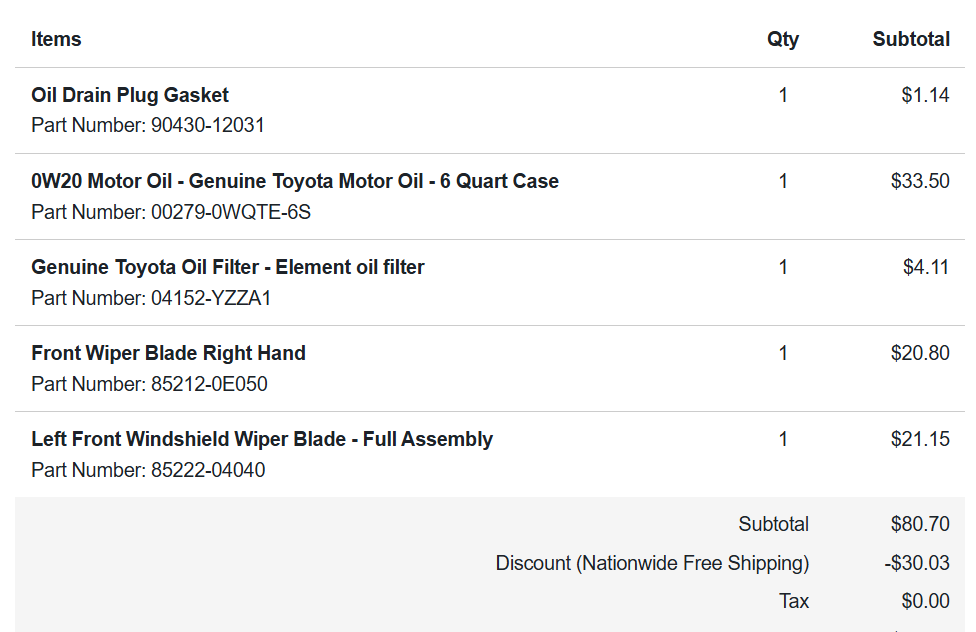Select part number 85212-0E050

point(209,383)
